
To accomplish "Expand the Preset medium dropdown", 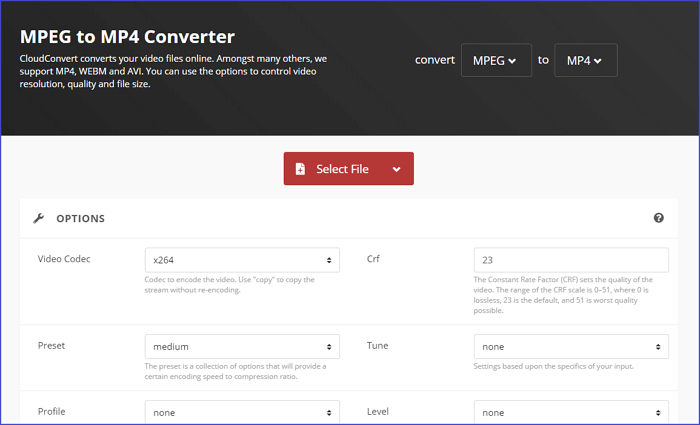I will click(242, 347).
